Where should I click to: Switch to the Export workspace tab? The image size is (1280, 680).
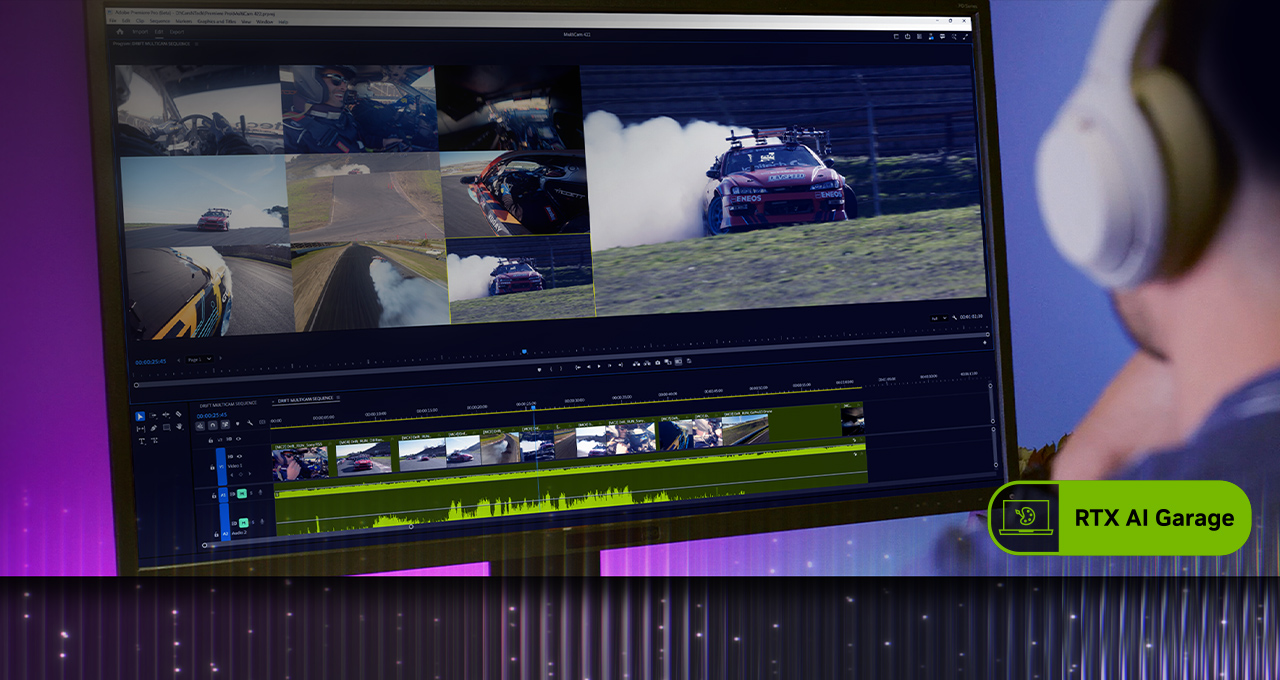click(x=177, y=31)
